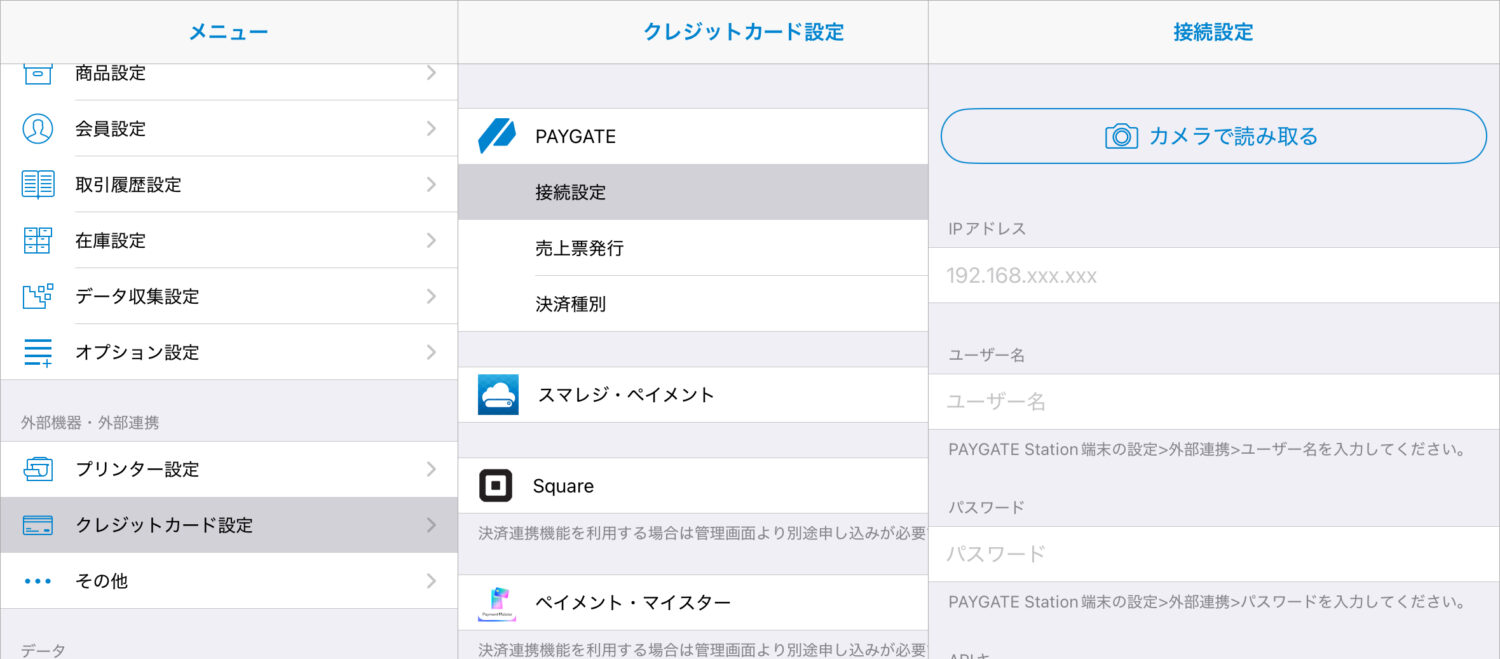This screenshot has height=659, width=1500.
Task: Click the カメラで読み取る button
Action: click(1212, 137)
